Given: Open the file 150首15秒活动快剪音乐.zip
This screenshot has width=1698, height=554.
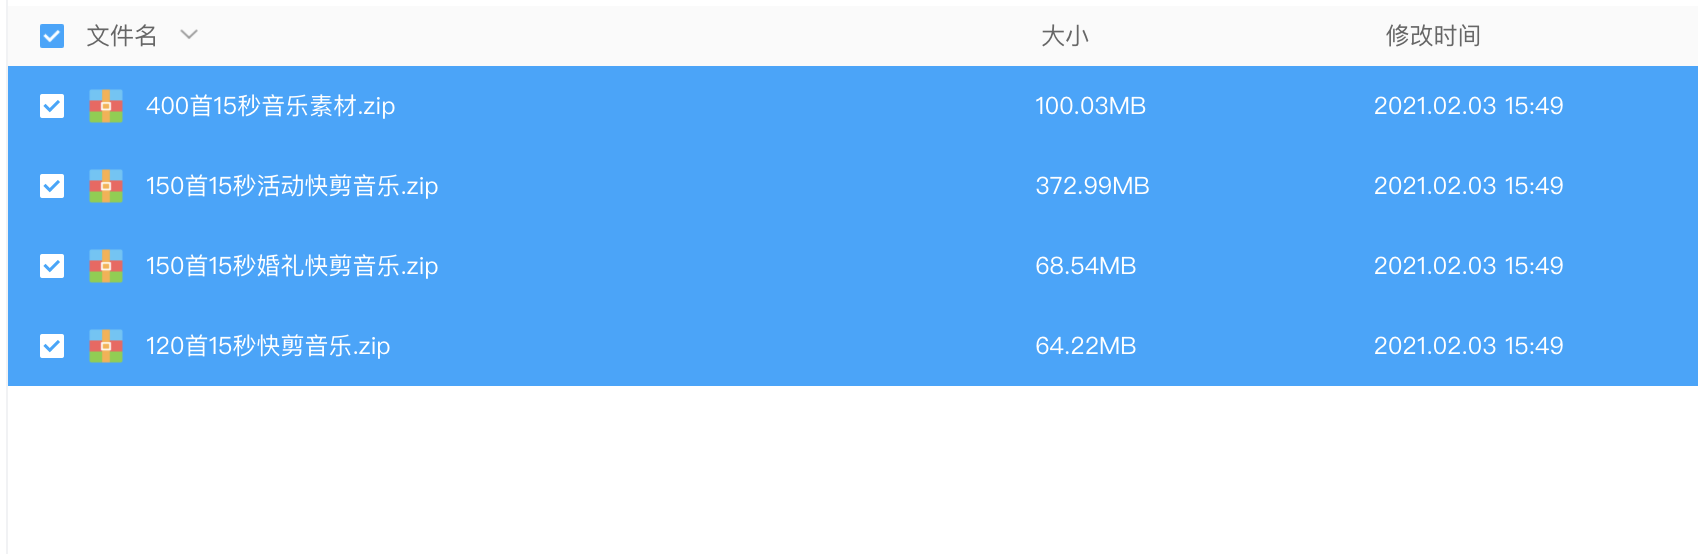Looking at the screenshot, I should point(292,186).
